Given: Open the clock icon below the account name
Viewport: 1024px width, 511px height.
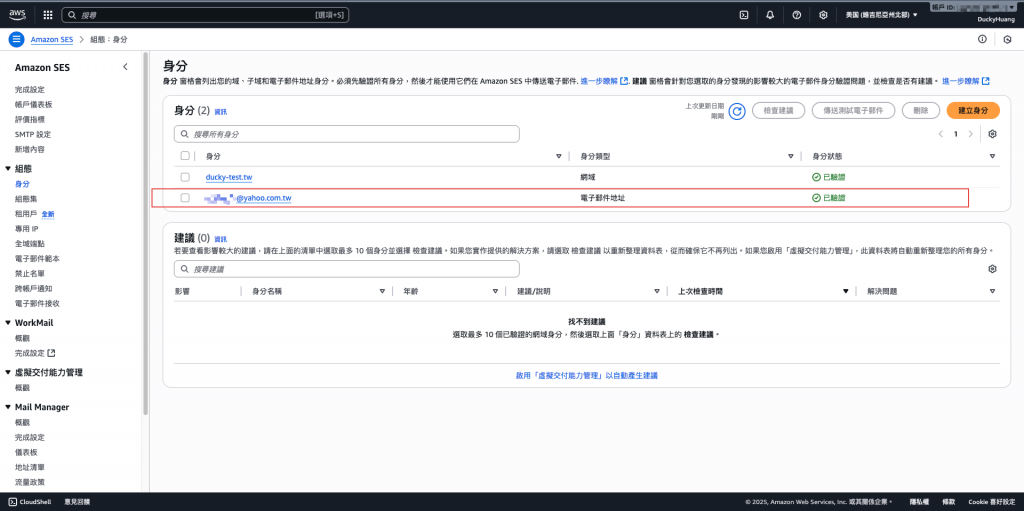Looking at the screenshot, I should coord(1007,39).
